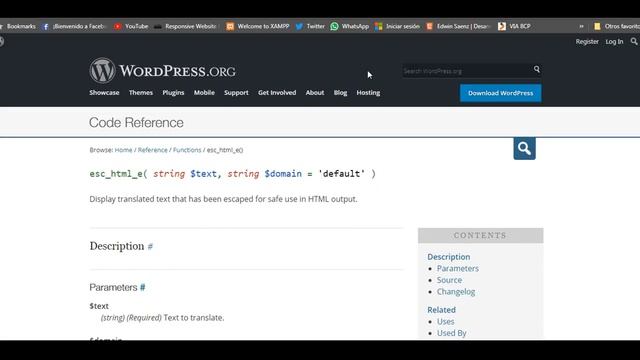Jump to Changelog in the Contents box
Image resolution: width=640 pixels, height=360 pixels.
456,292
